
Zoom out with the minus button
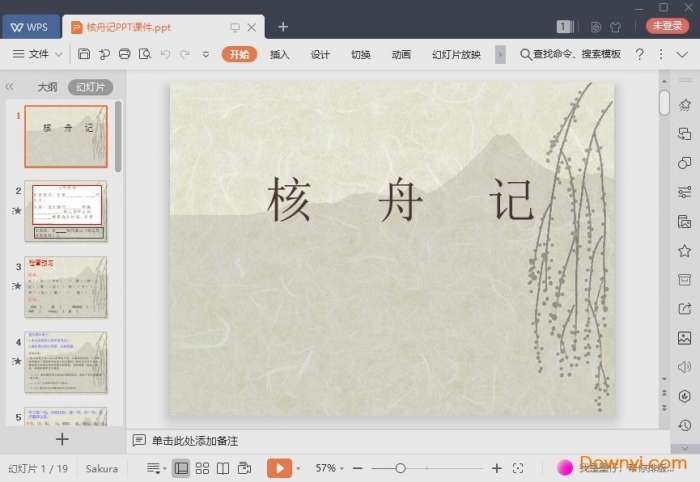click(x=357, y=468)
